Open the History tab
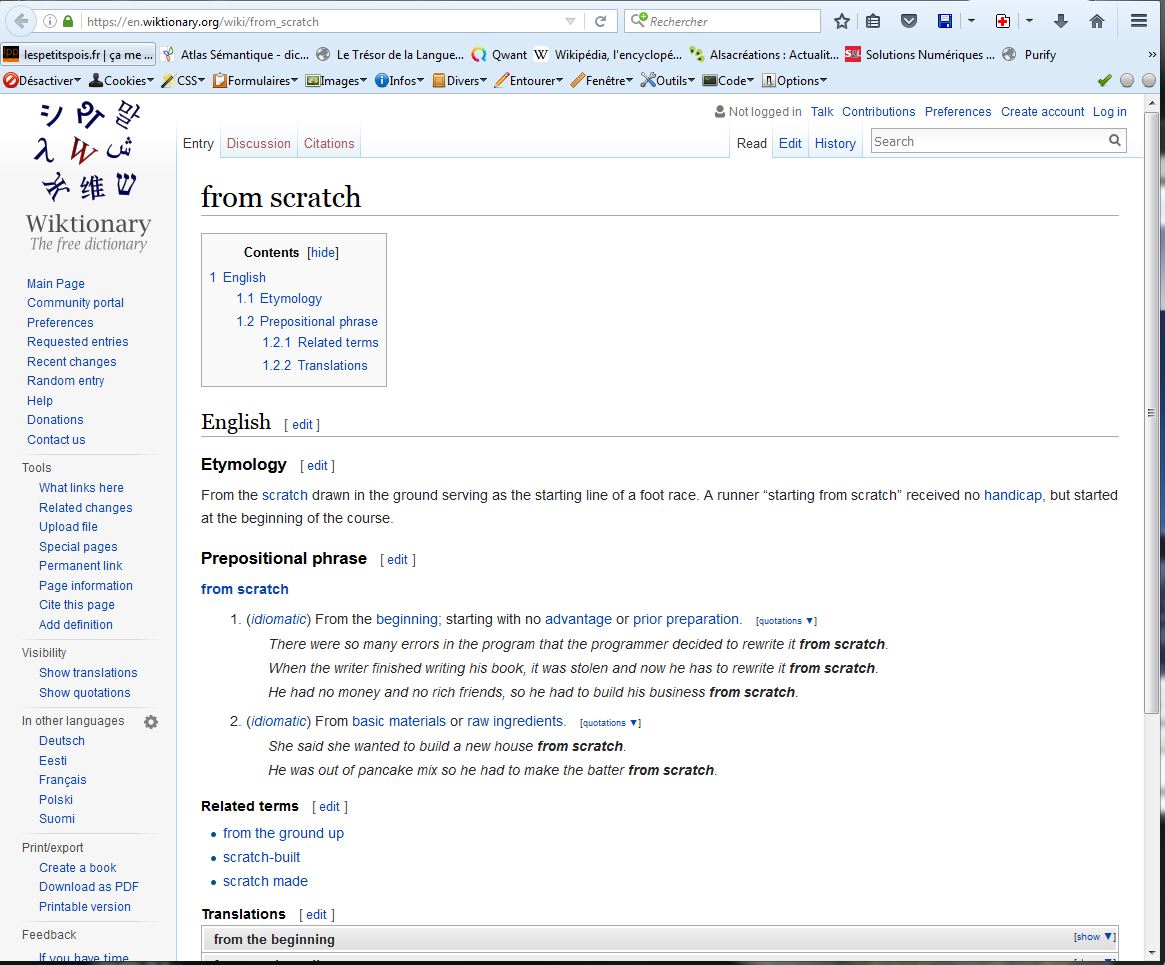Screen dimensions: 1165x965 tap(835, 143)
